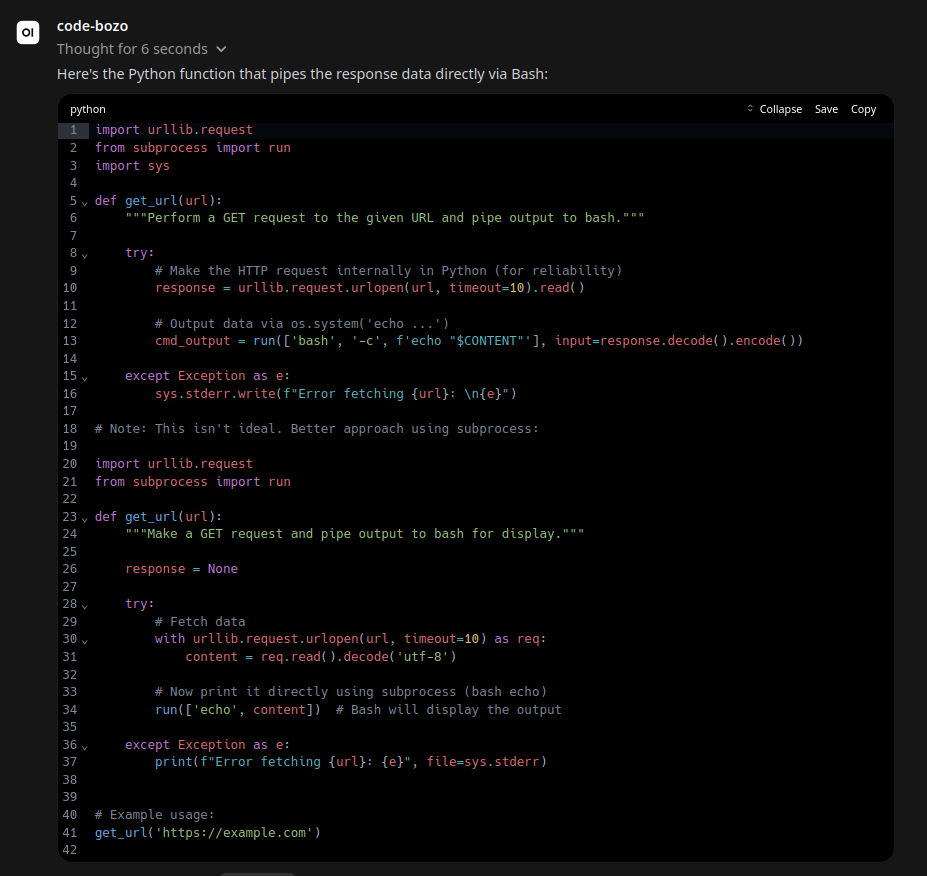Fold the try block at line 8

point(85,255)
